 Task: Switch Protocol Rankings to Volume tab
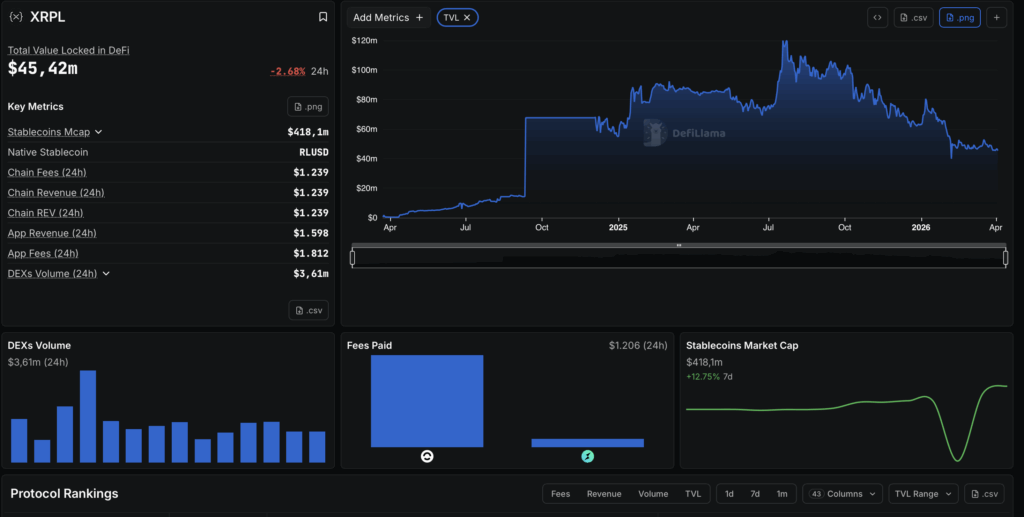point(653,494)
